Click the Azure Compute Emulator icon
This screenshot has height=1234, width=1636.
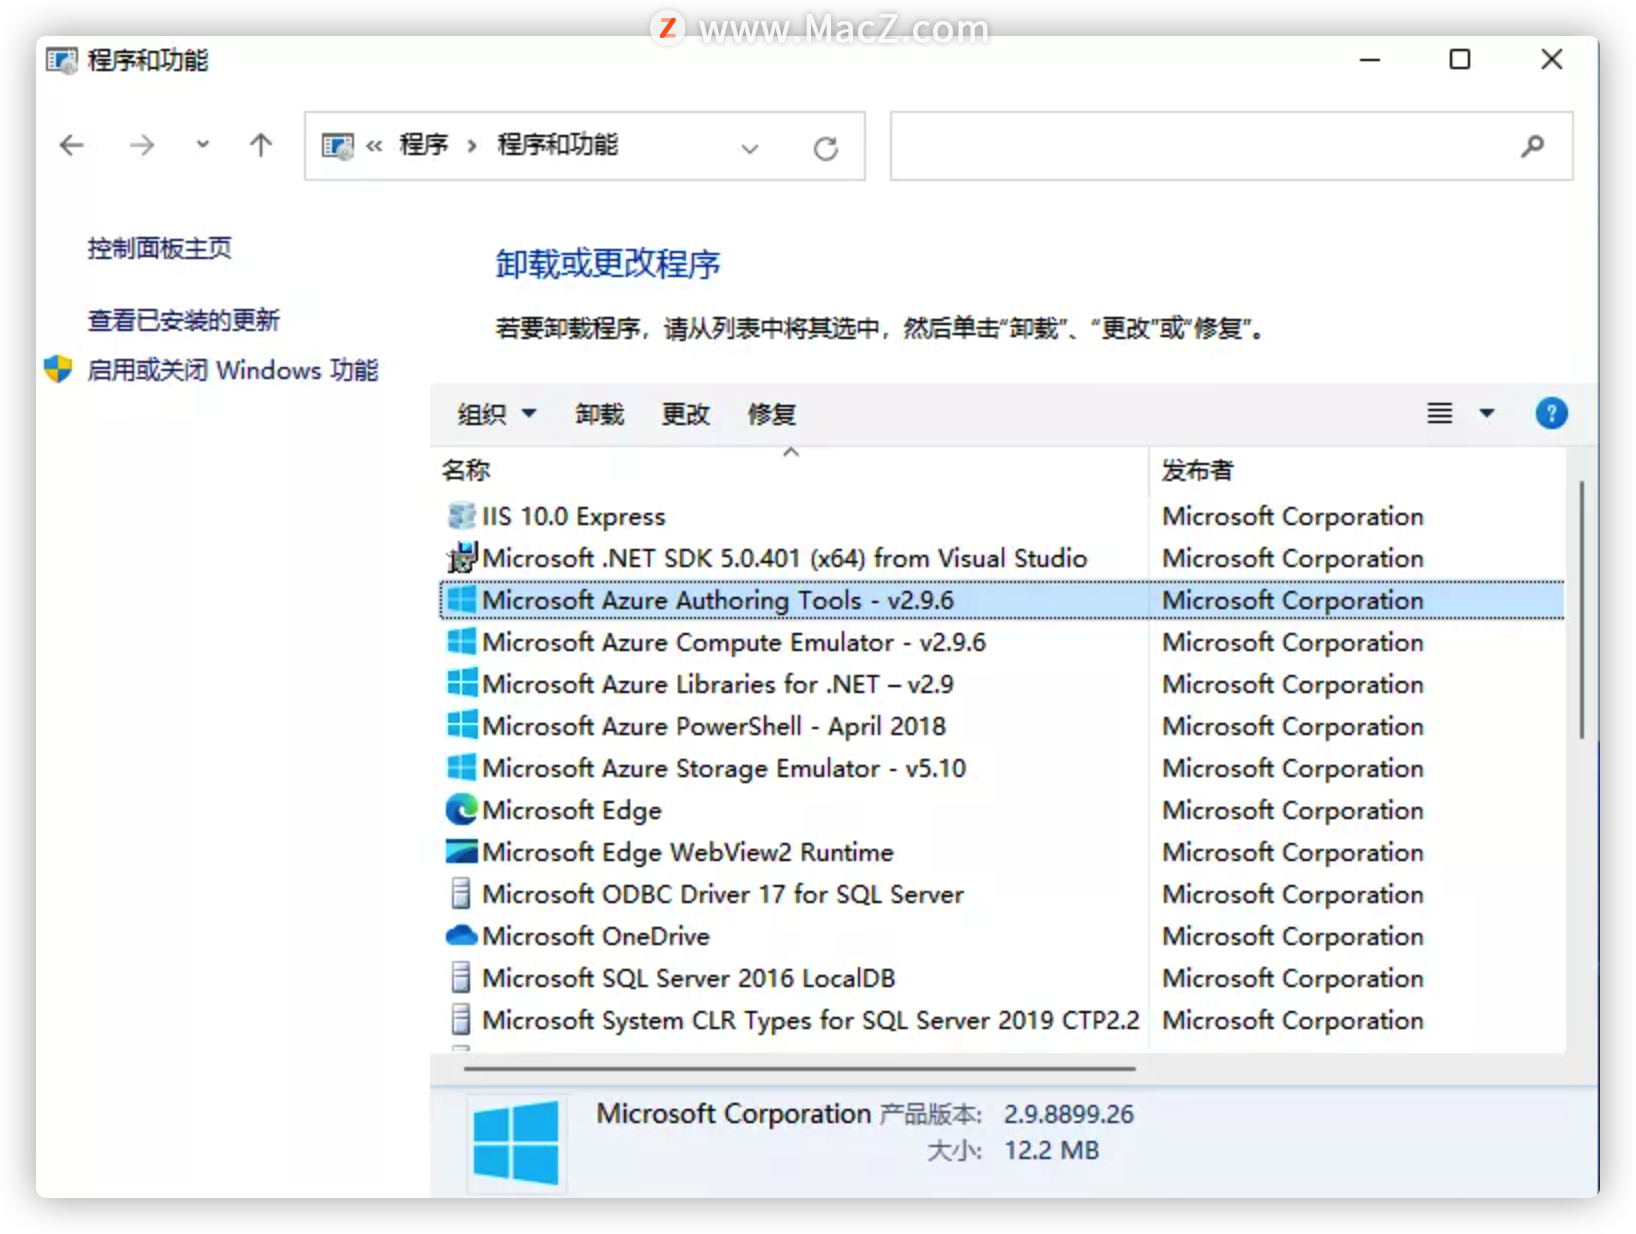461,642
